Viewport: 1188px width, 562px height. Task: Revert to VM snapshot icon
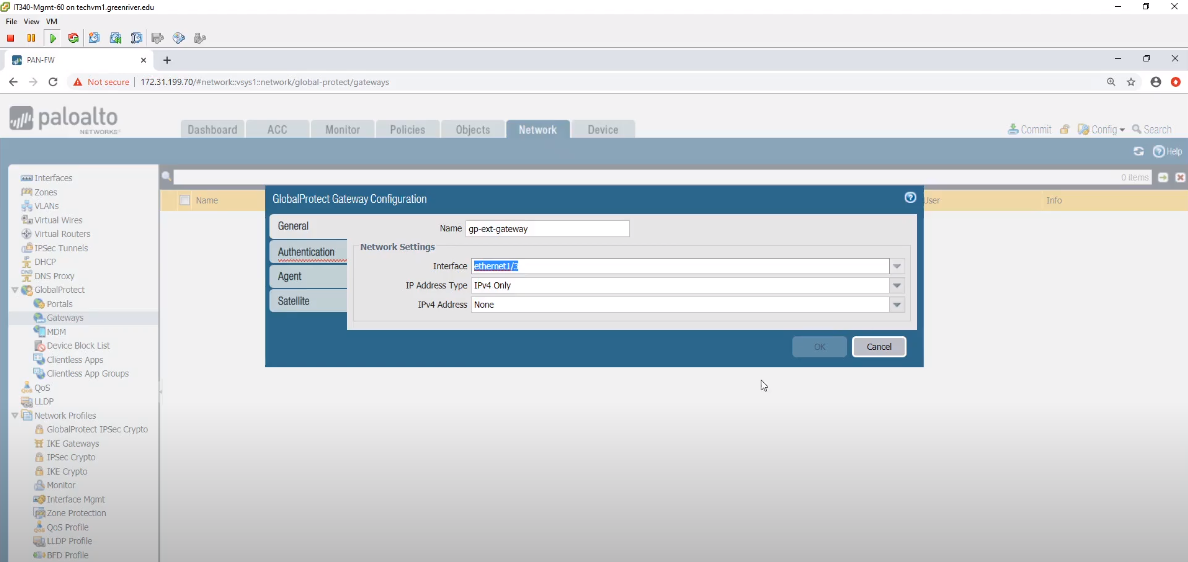[115, 38]
